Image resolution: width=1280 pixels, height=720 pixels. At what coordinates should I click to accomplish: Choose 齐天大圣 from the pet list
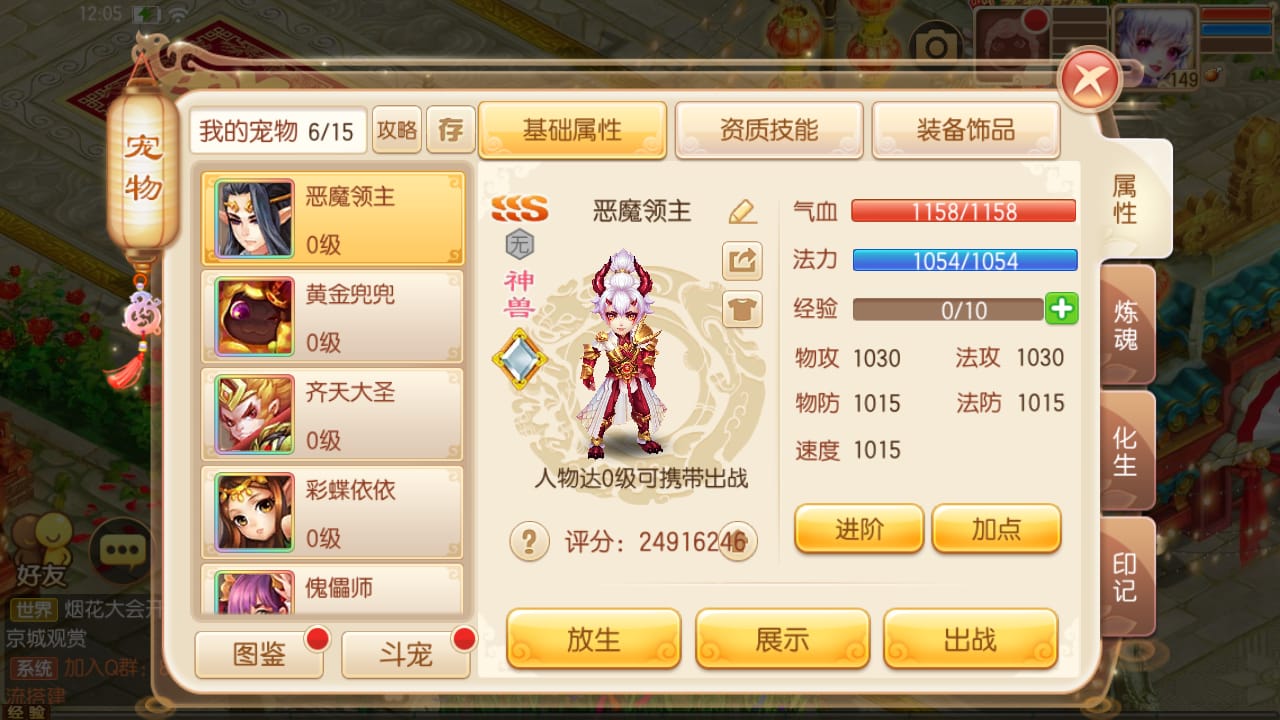click(x=332, y=414)
